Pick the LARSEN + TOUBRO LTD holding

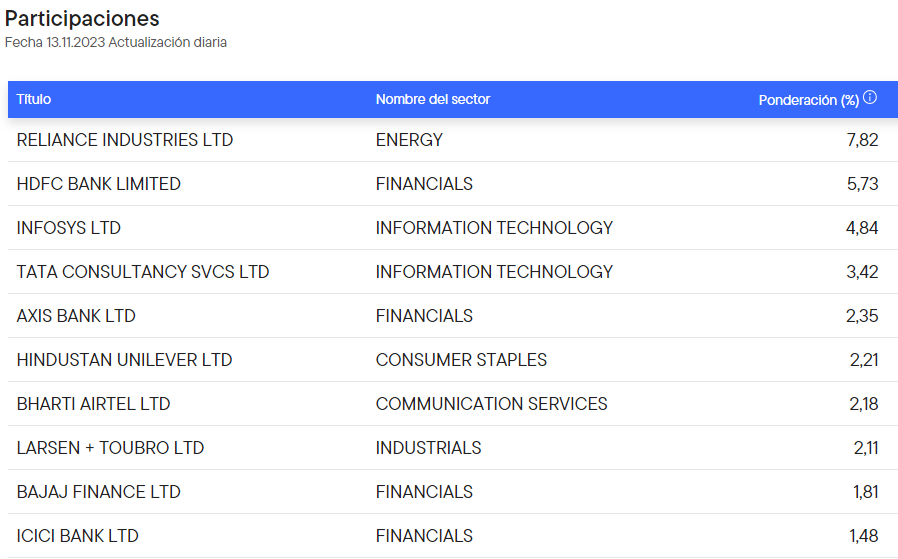(110, 448)
